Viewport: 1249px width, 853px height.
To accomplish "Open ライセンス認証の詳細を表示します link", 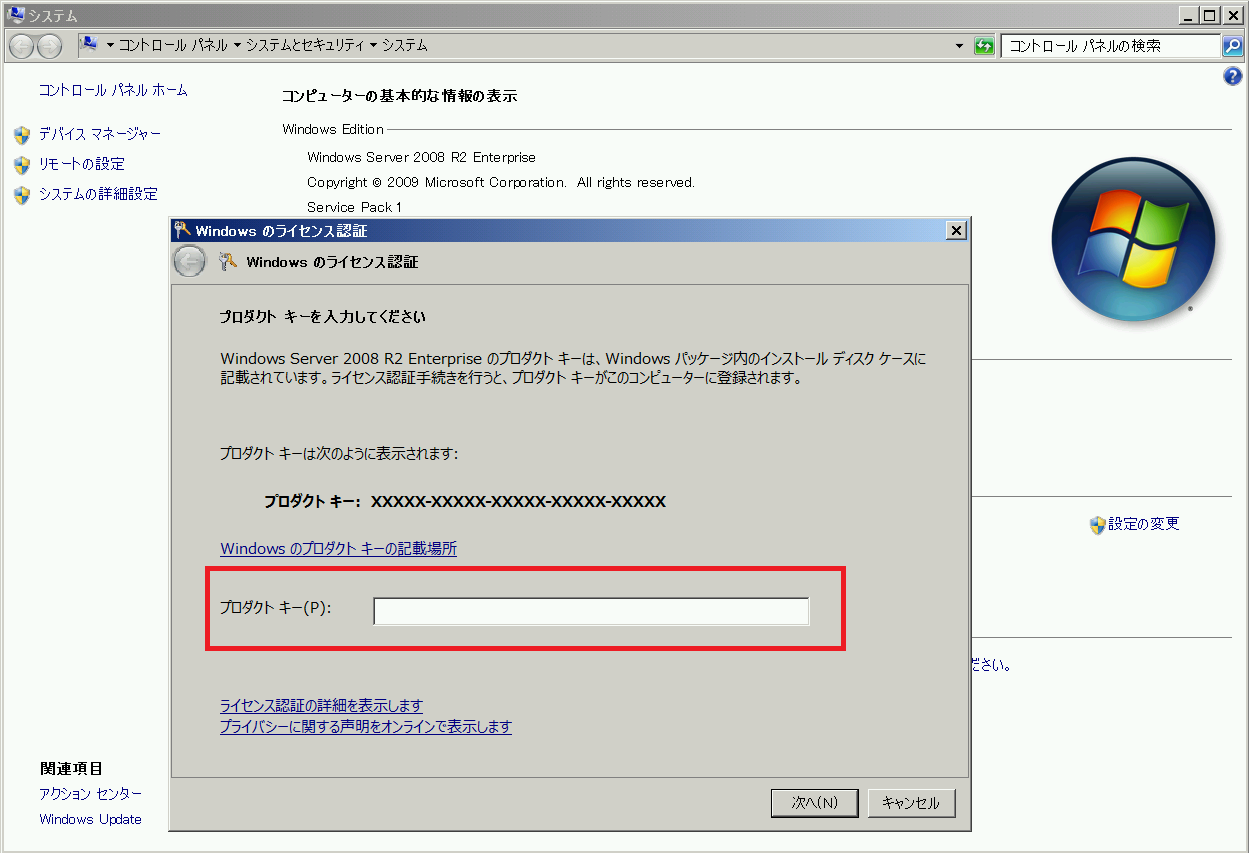I will [x=321, y=706].
